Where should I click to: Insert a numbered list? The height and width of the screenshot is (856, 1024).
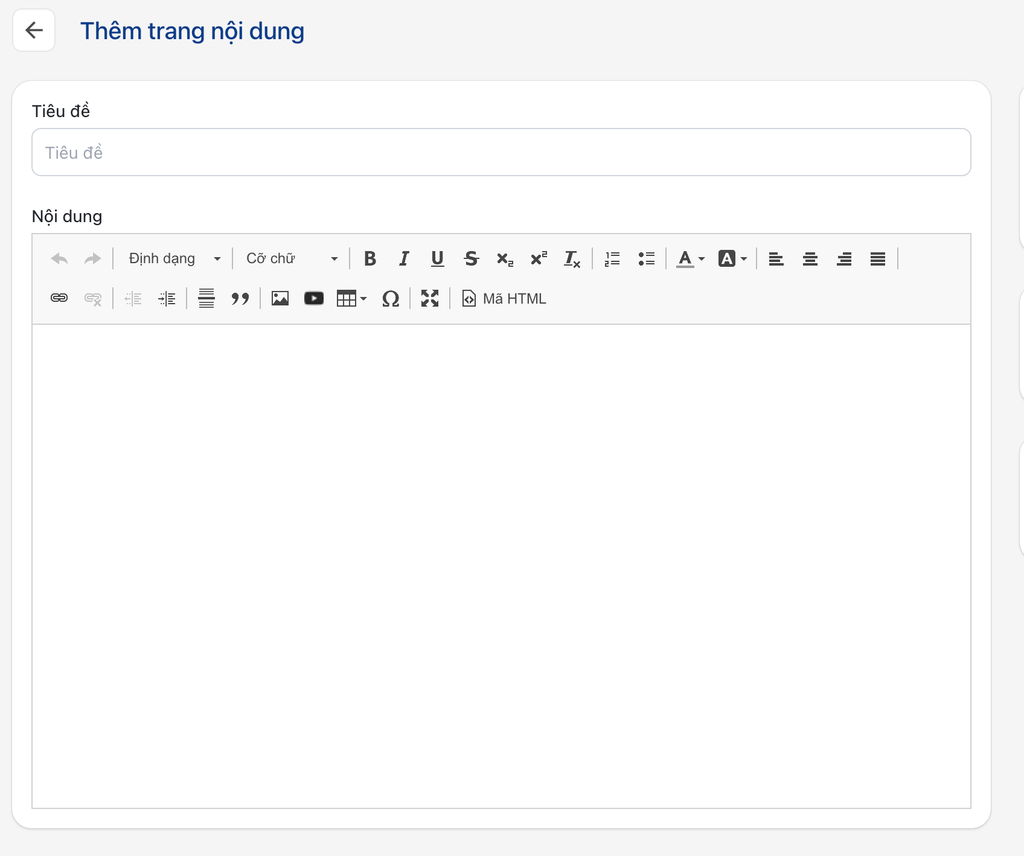coord(613,259)
